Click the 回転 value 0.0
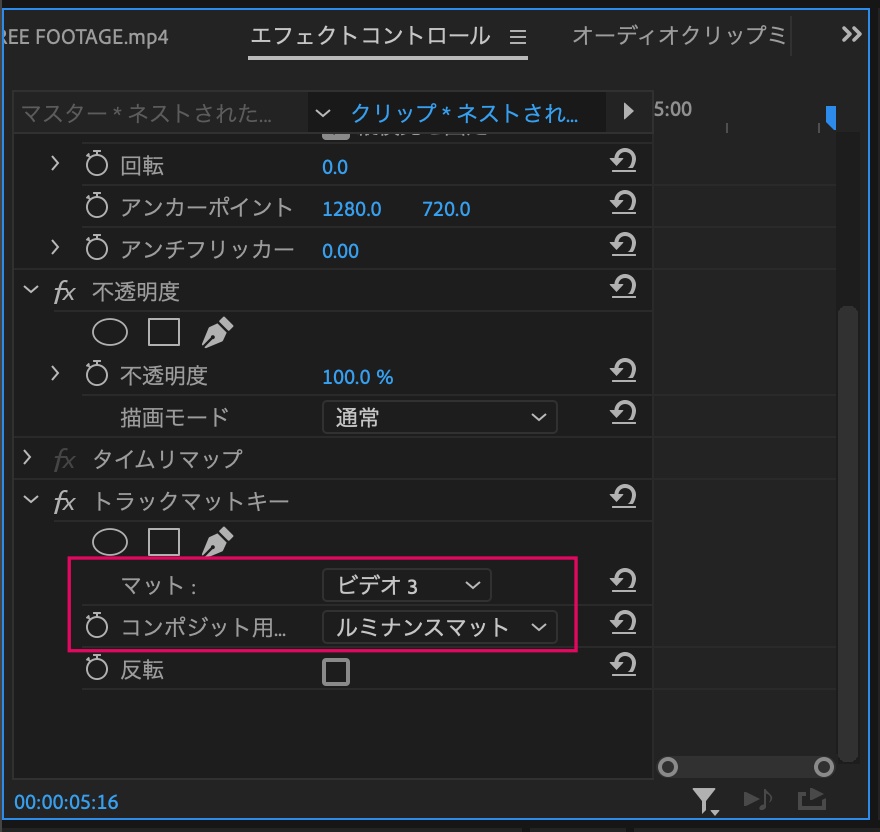The height and width of the screenshot is (832, 880). [x=335, y=167]
